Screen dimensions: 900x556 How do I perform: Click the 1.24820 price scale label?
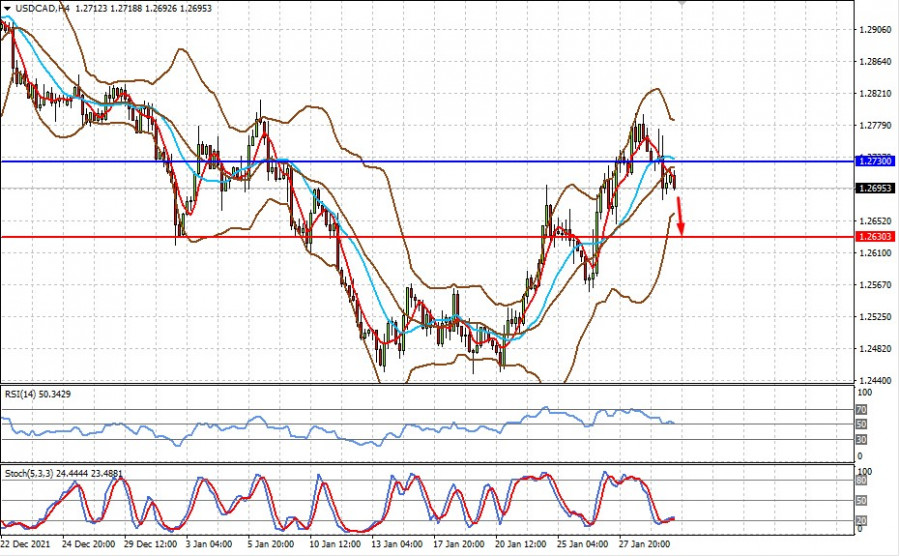coord(875,349)
